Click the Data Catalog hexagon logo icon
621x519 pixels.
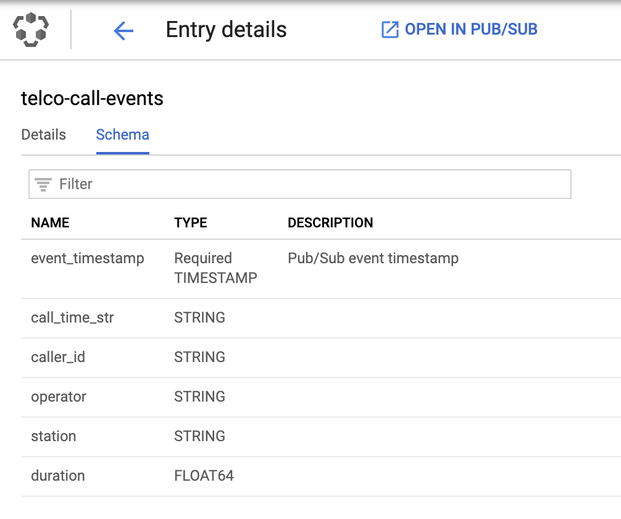point(31,30)
